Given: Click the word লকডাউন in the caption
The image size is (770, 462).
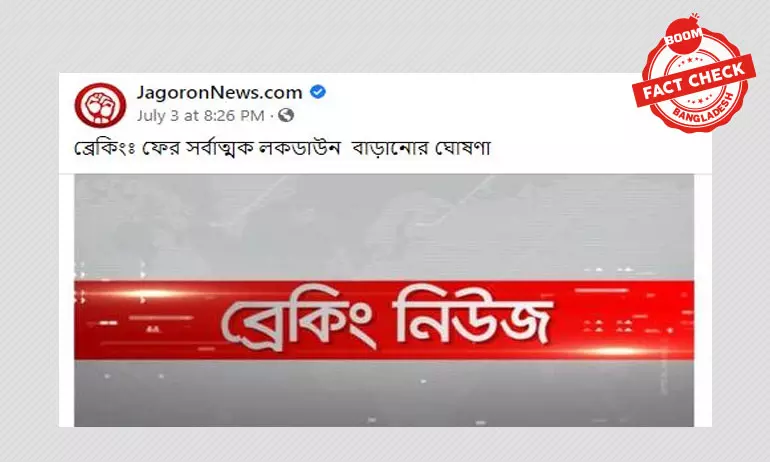Looking at the screenshot, I should click(300, 148).
